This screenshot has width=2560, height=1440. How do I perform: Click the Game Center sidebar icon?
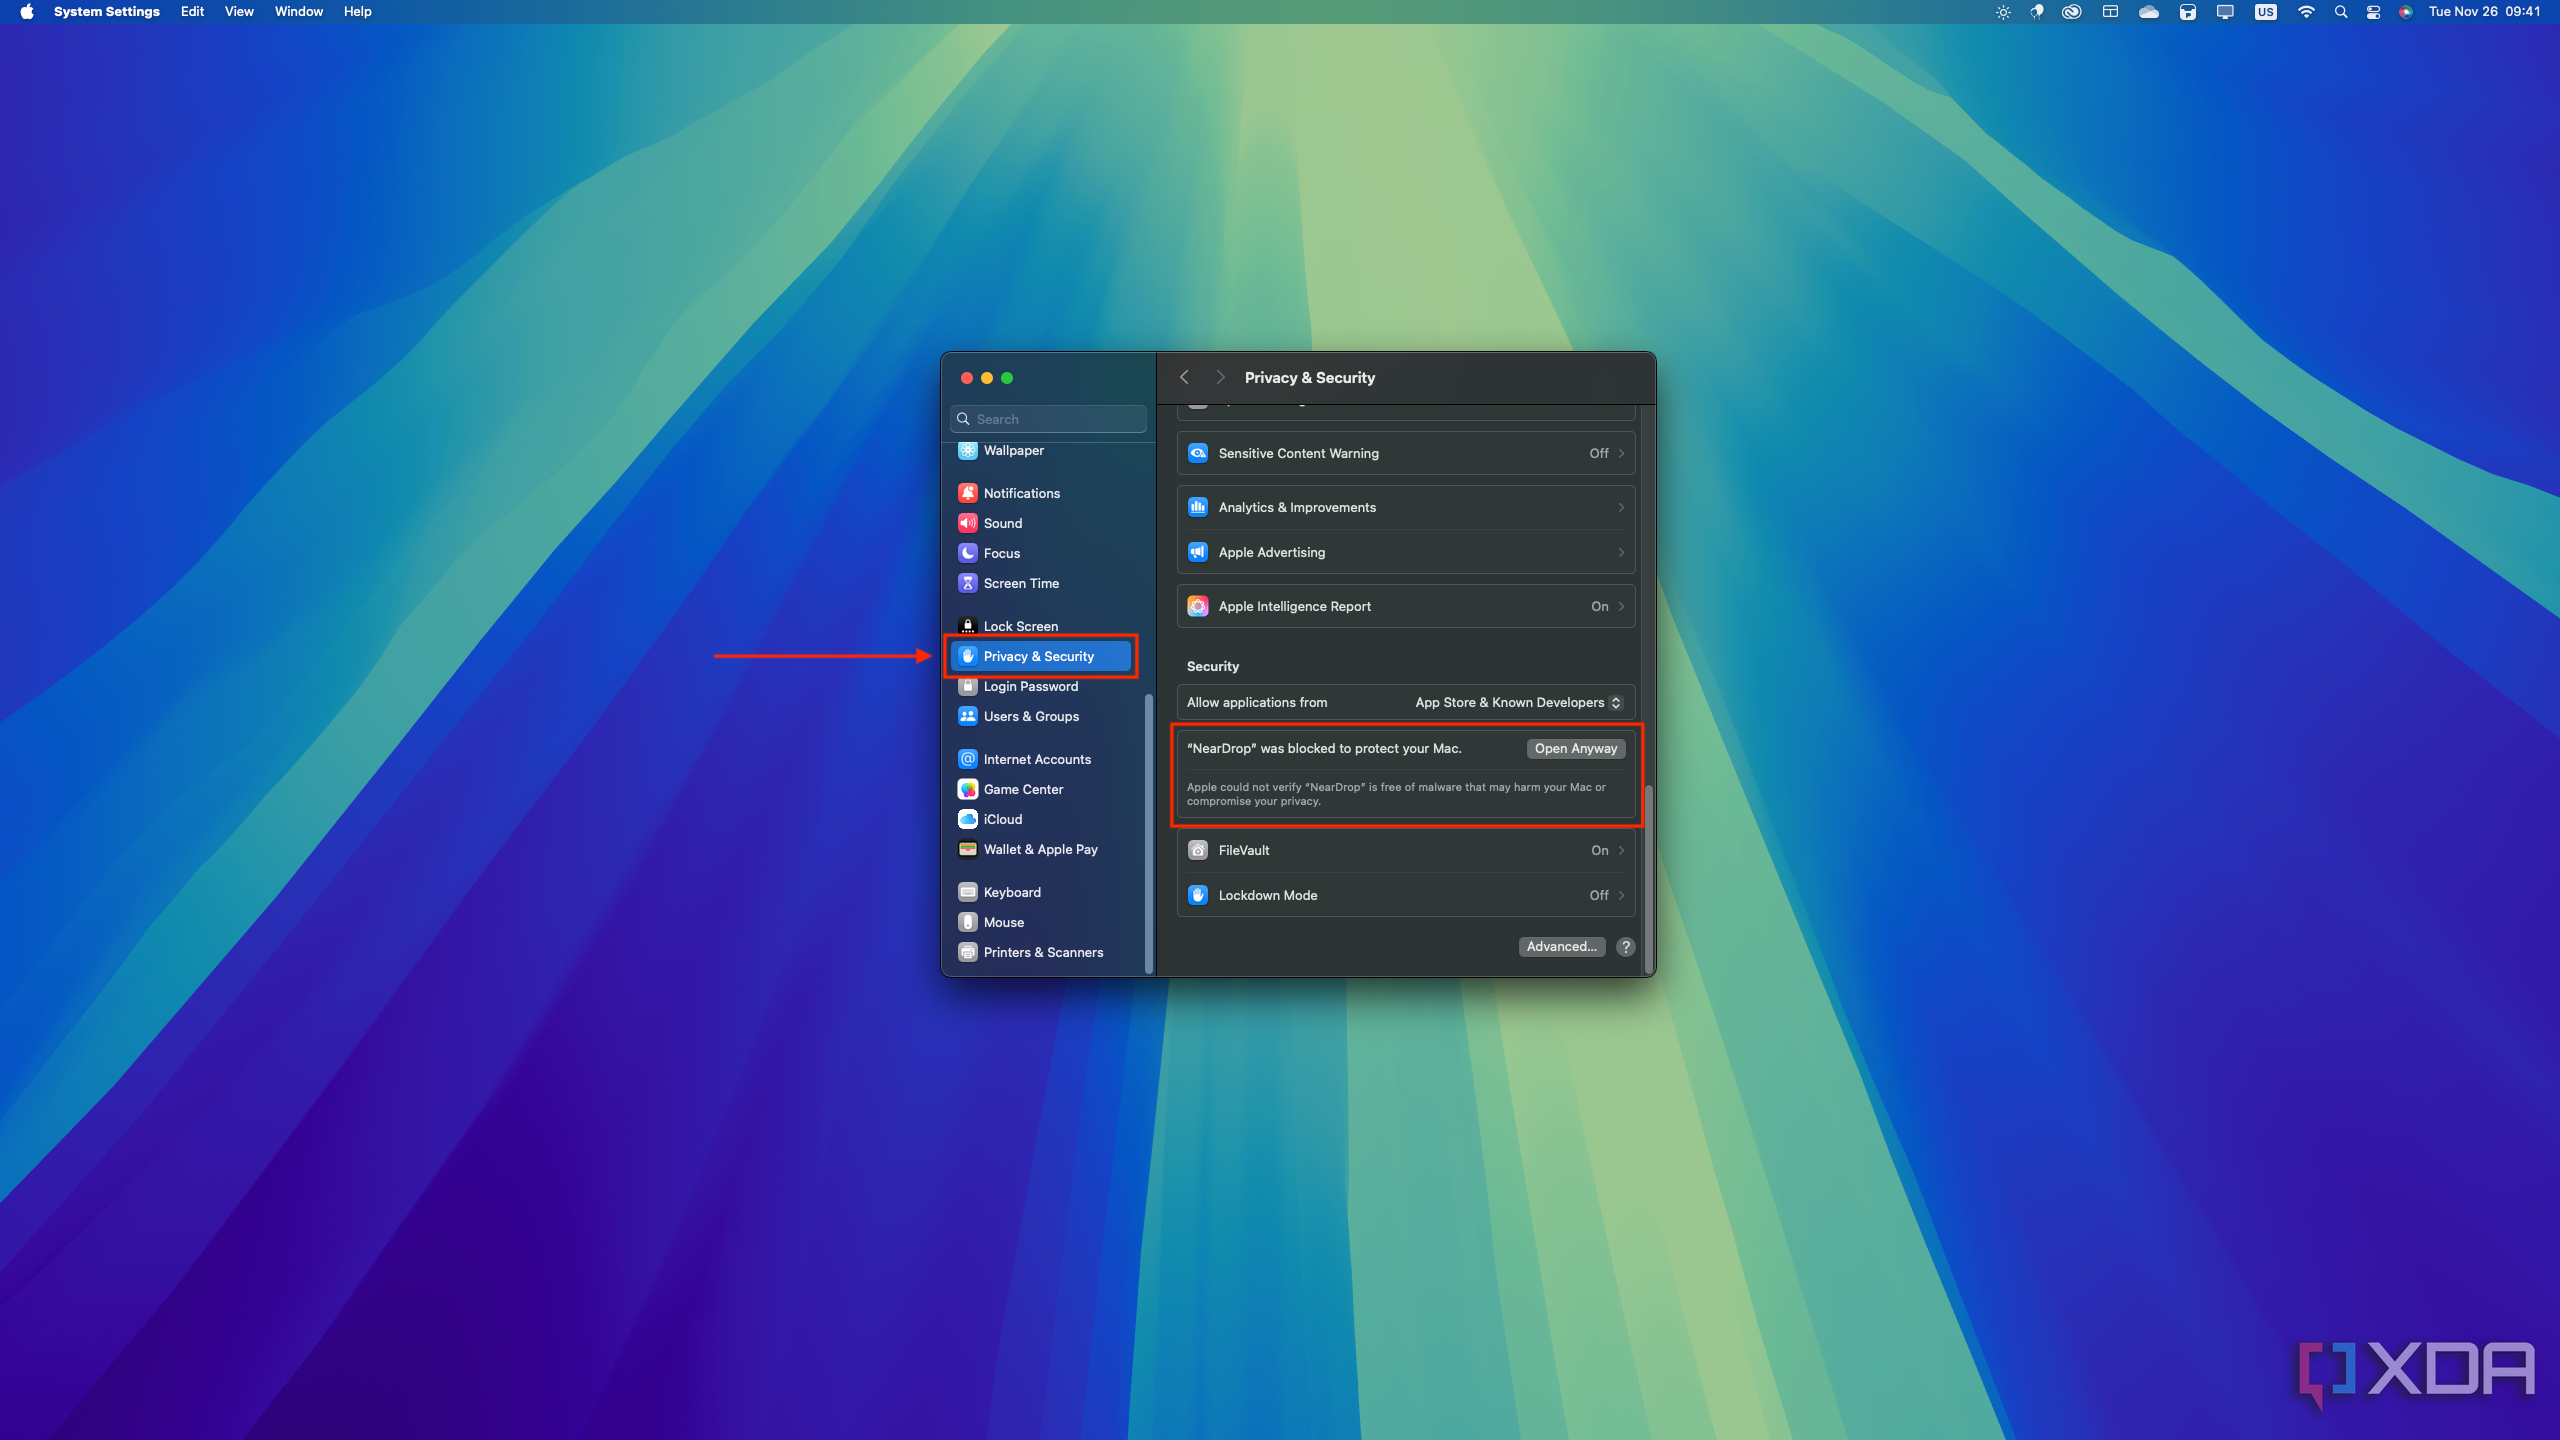click(969, 788)
